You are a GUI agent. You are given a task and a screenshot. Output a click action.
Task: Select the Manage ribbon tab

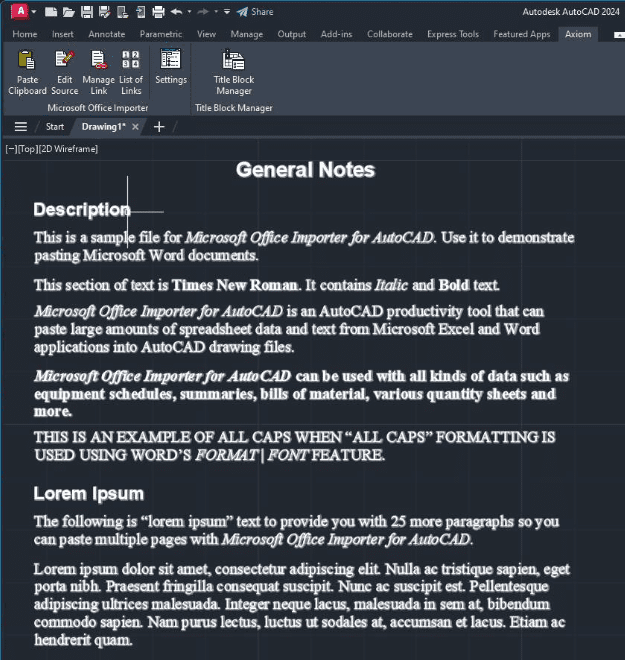click(x=247, y=34)
